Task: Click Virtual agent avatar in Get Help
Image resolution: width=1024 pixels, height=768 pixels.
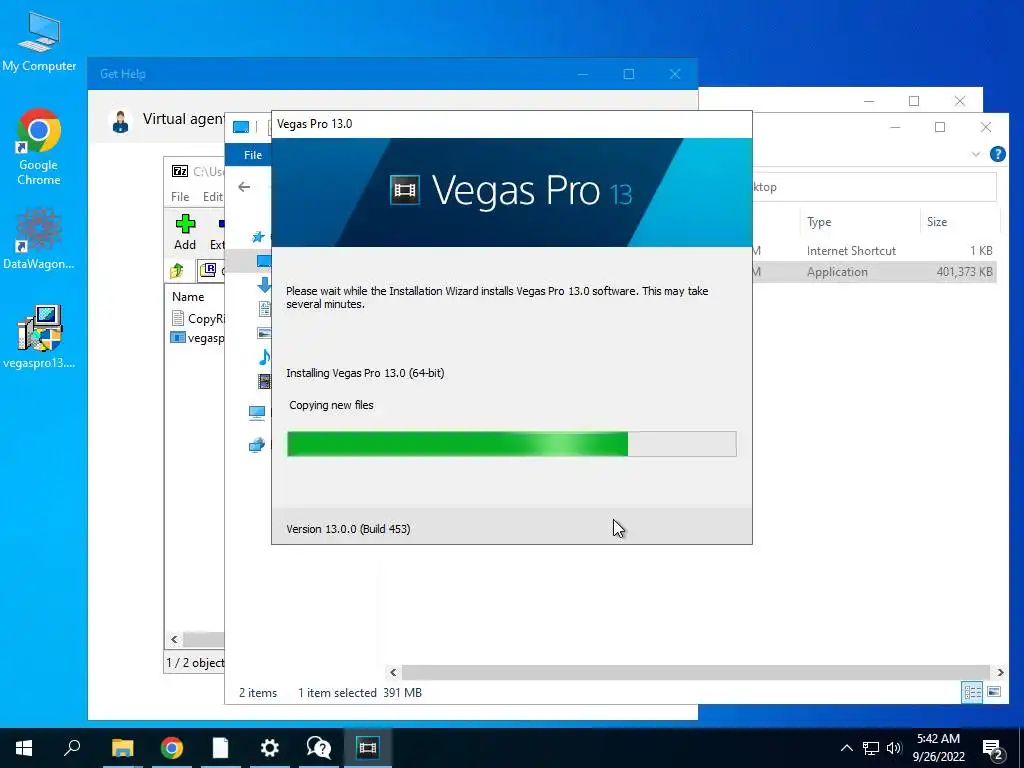Action: [x=120, y=121]
